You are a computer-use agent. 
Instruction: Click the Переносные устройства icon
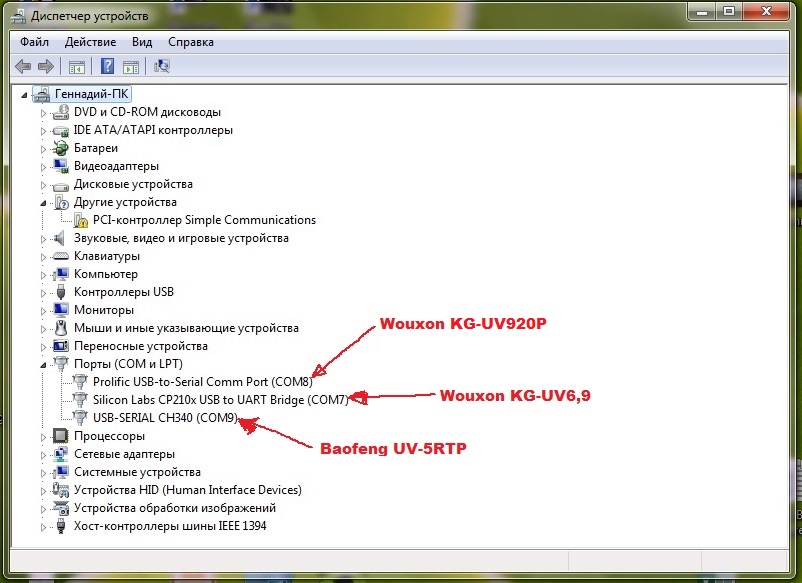61,346
